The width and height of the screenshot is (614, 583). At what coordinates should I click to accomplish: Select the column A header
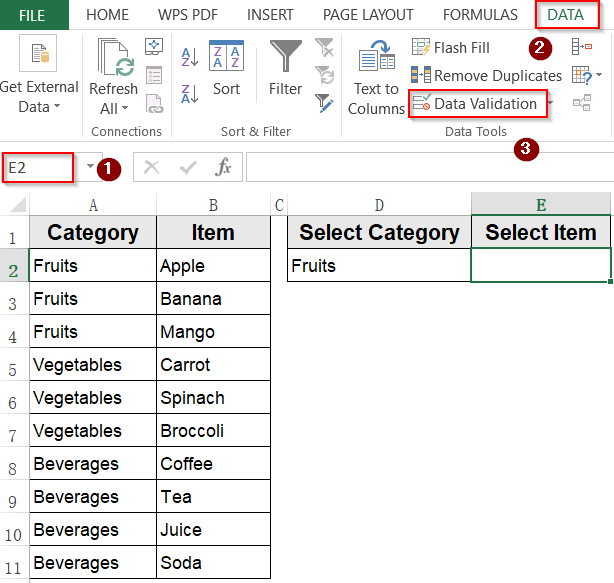coord(93,205)
